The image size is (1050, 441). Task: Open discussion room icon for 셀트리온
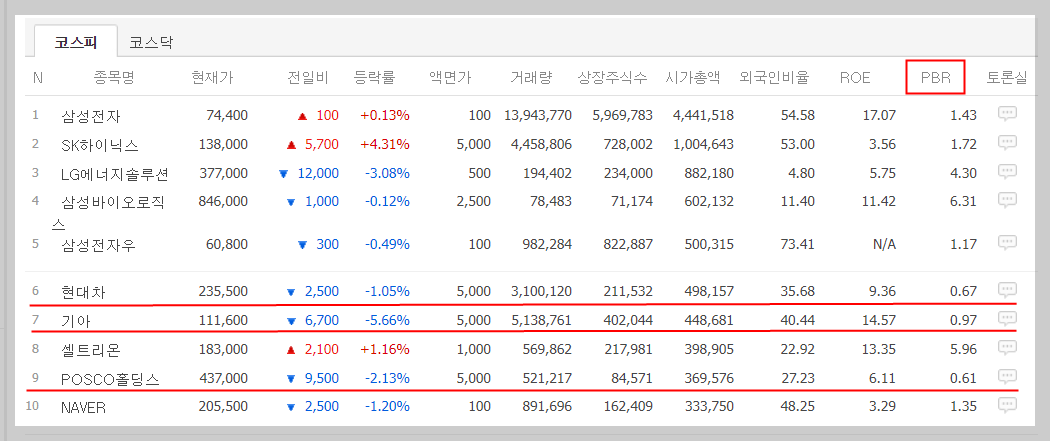[x=1007, y=348]
